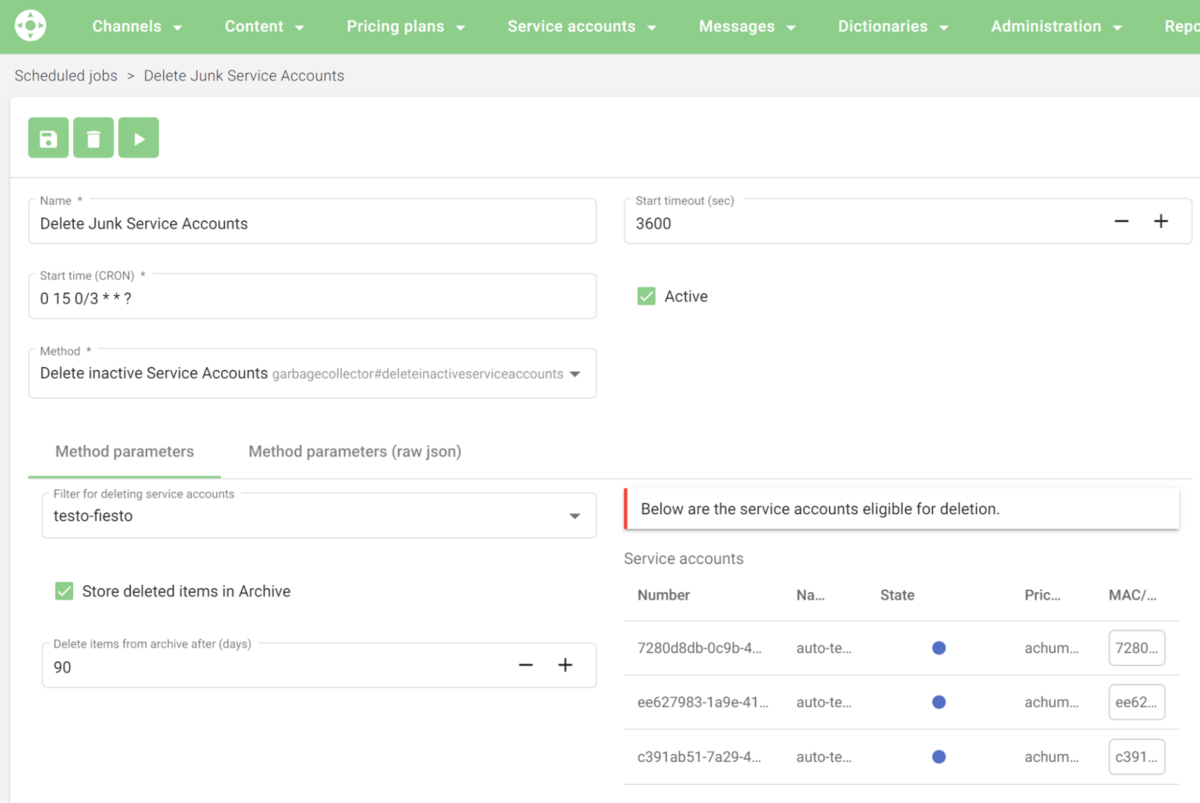Open the Administration menu
The width and height of the screenshot is (1200, 803).
pos(1056,27)
